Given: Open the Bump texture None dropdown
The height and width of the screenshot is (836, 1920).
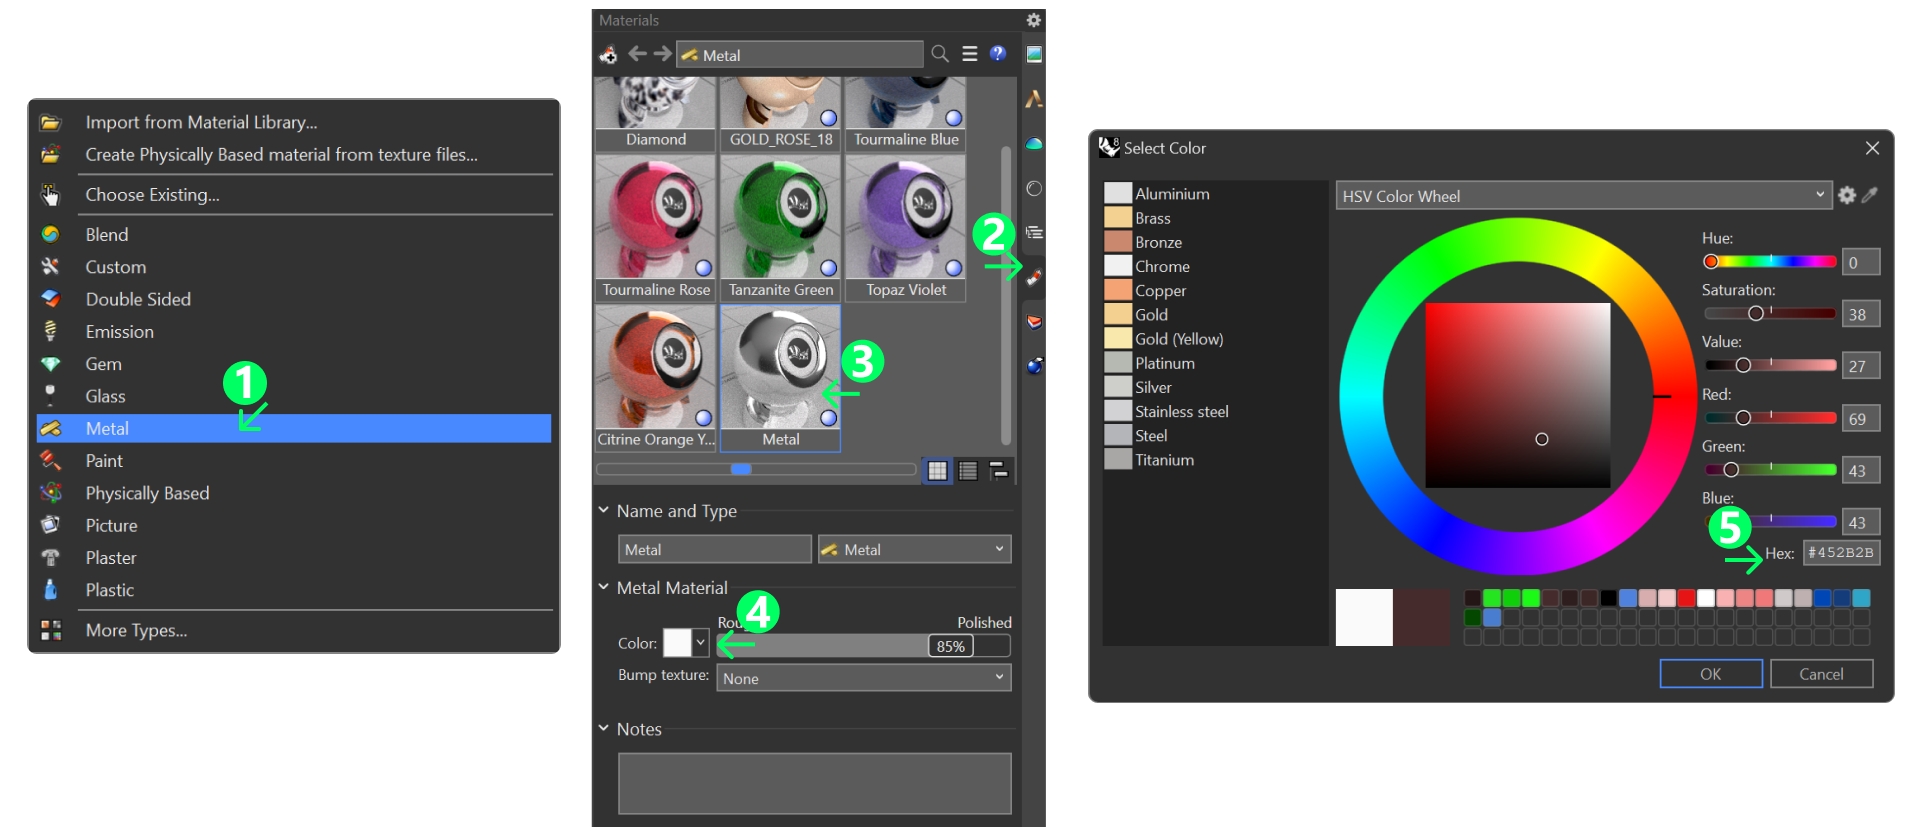Looking at the screenshot, I should pos(863,678).
